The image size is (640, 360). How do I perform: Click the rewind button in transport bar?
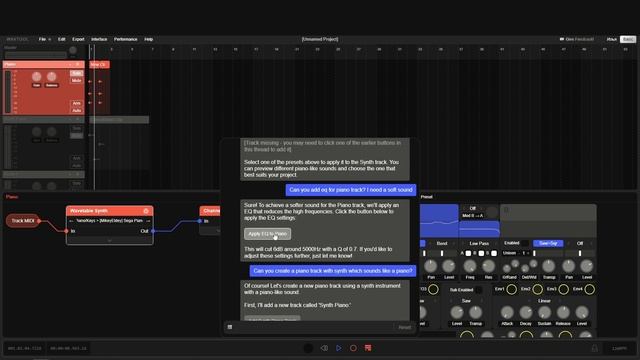(x=324, y=348)
